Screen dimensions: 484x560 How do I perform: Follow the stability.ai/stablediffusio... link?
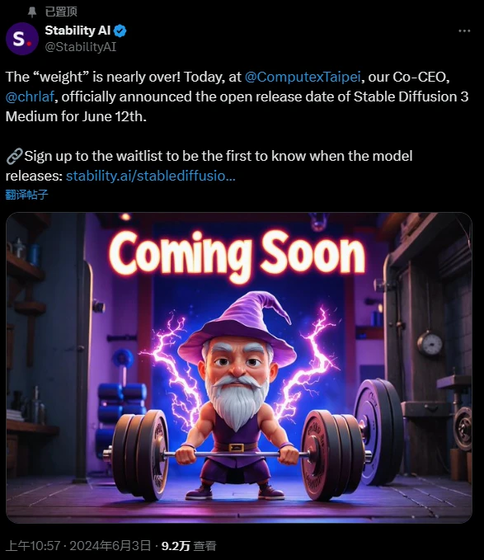[151, 176]
